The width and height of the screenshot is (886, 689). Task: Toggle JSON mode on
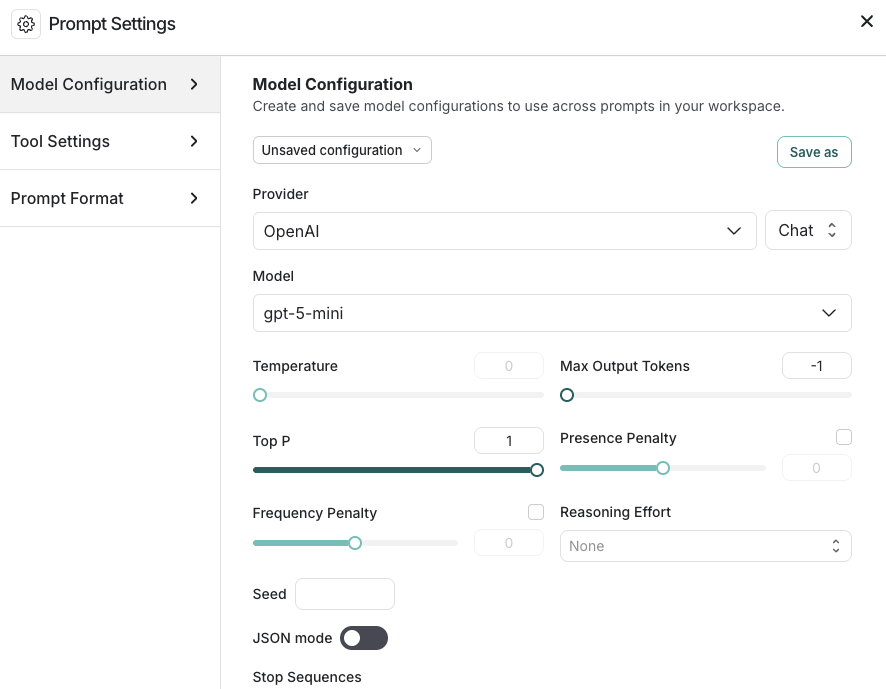[x=364, y=637]
